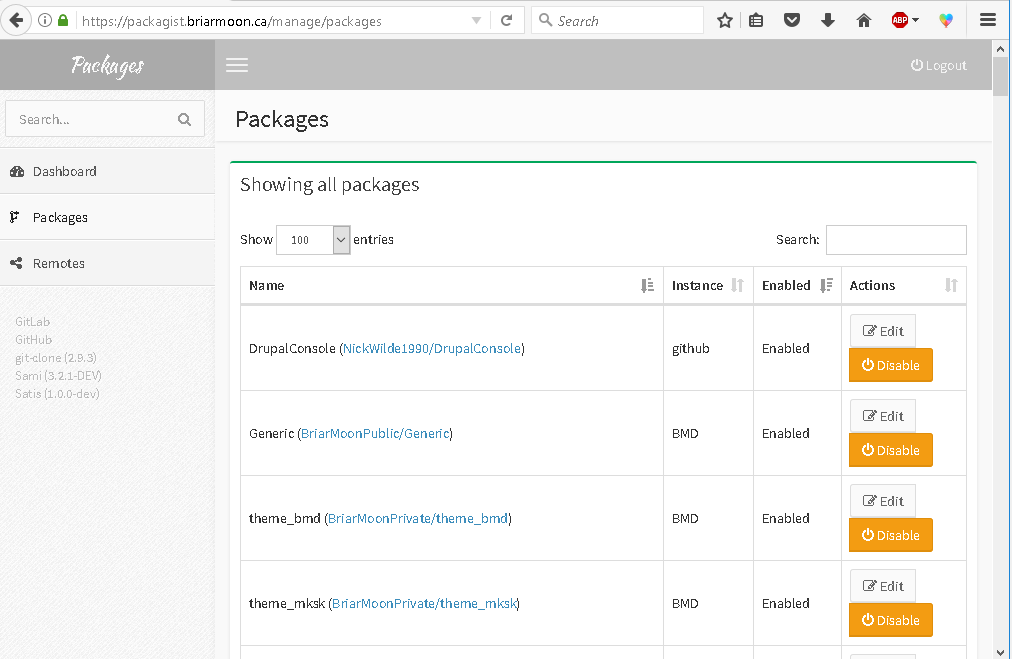Log out via the Logout link
Screen dimensions: 1012x659
938,65
